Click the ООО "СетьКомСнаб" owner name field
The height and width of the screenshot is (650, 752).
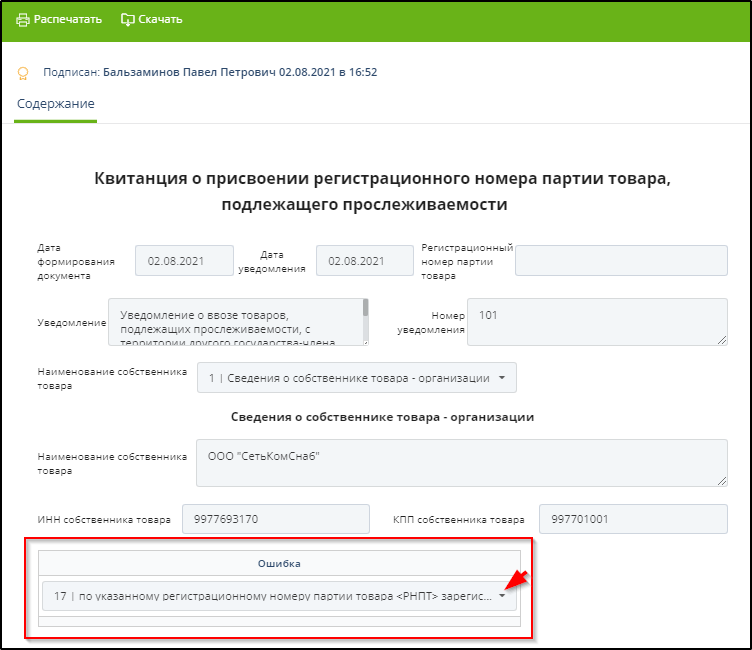coord(460,462)
